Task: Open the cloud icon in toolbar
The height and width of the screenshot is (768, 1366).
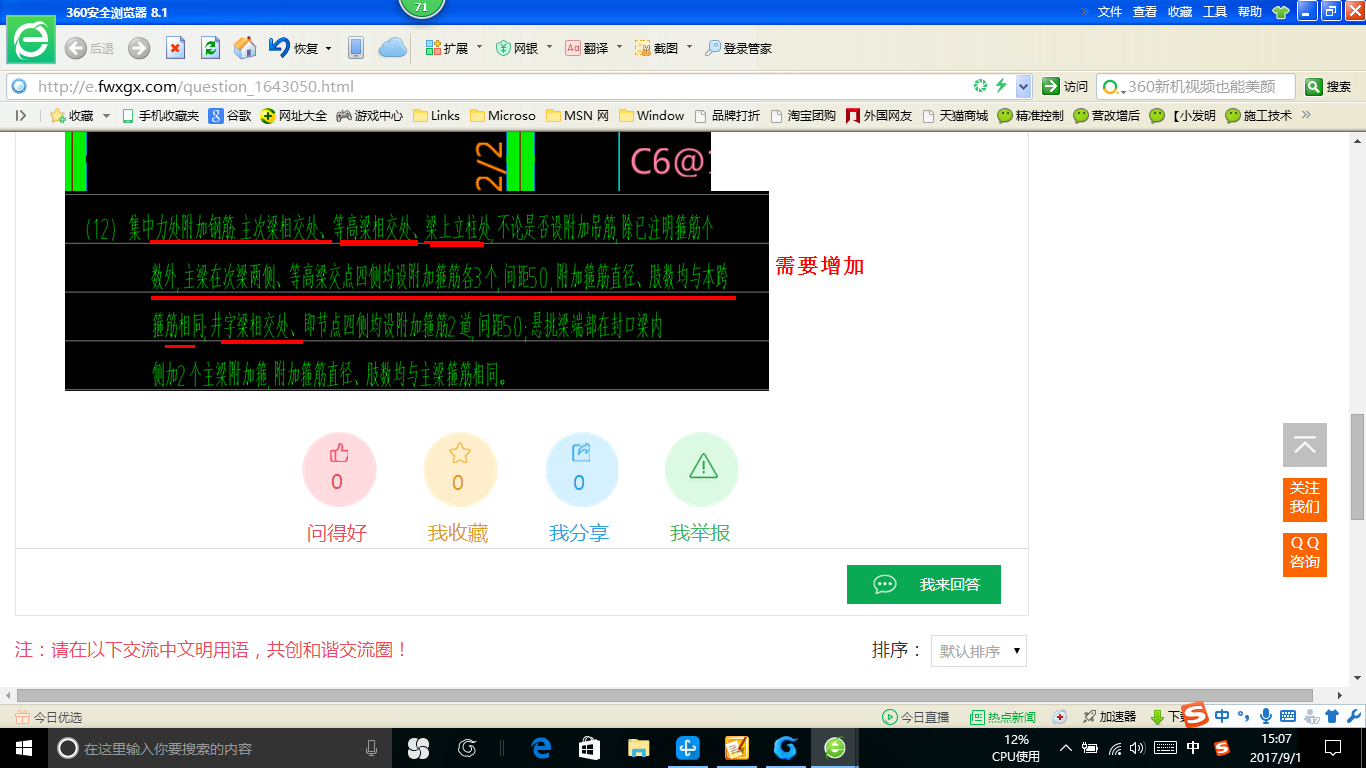Action: [392, 48]
